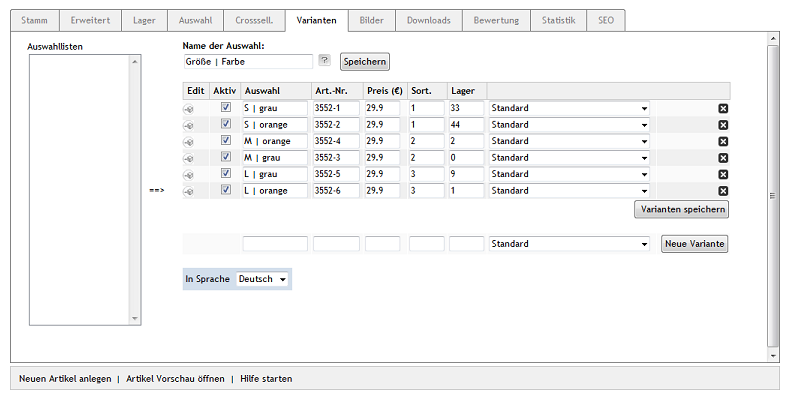Delete the S | orange variant

click(x=723, y=125)
